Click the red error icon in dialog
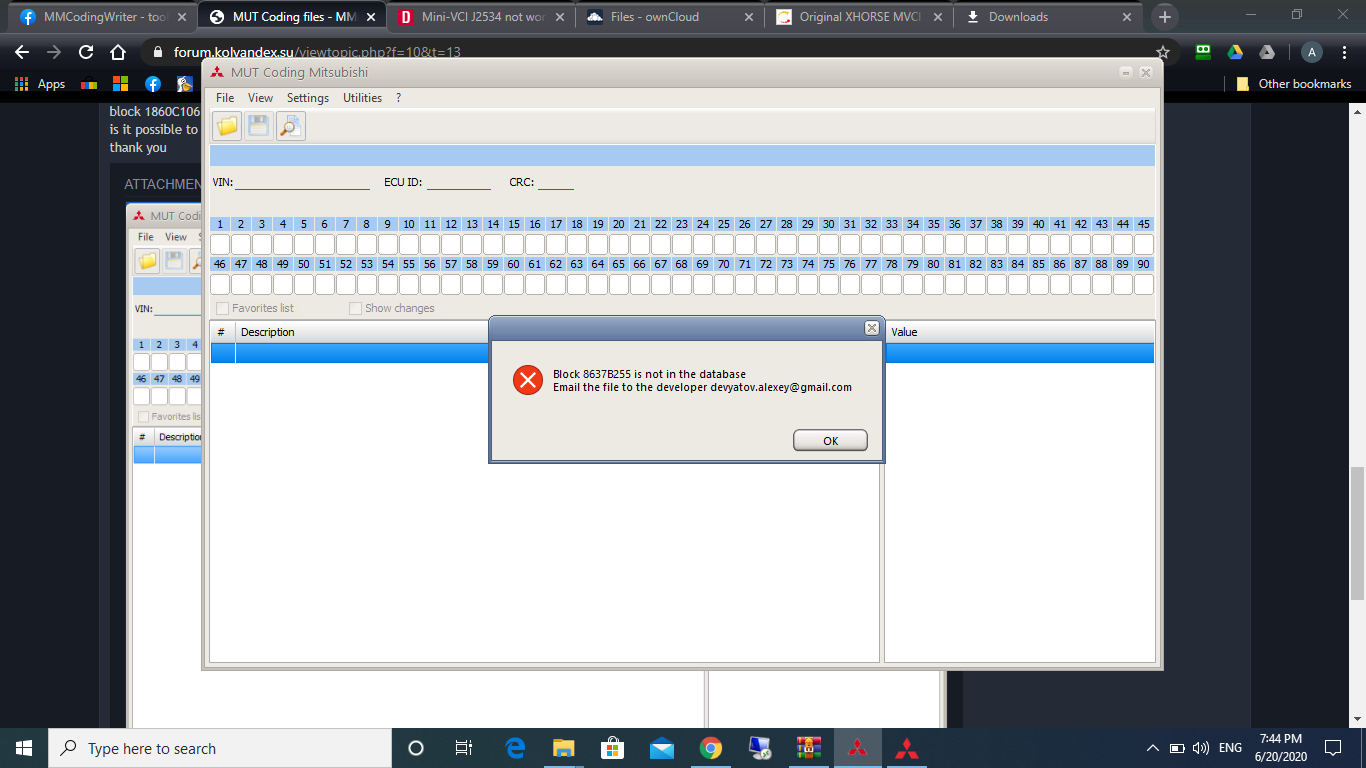 [x=527, y=380]
